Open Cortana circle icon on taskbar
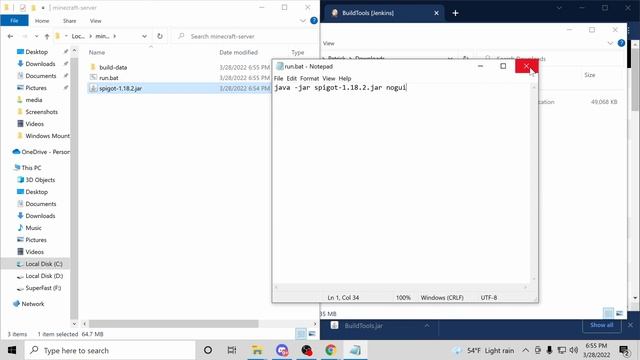Image resolution: width=640 pixels, height=360 pixels. point(208,350)
